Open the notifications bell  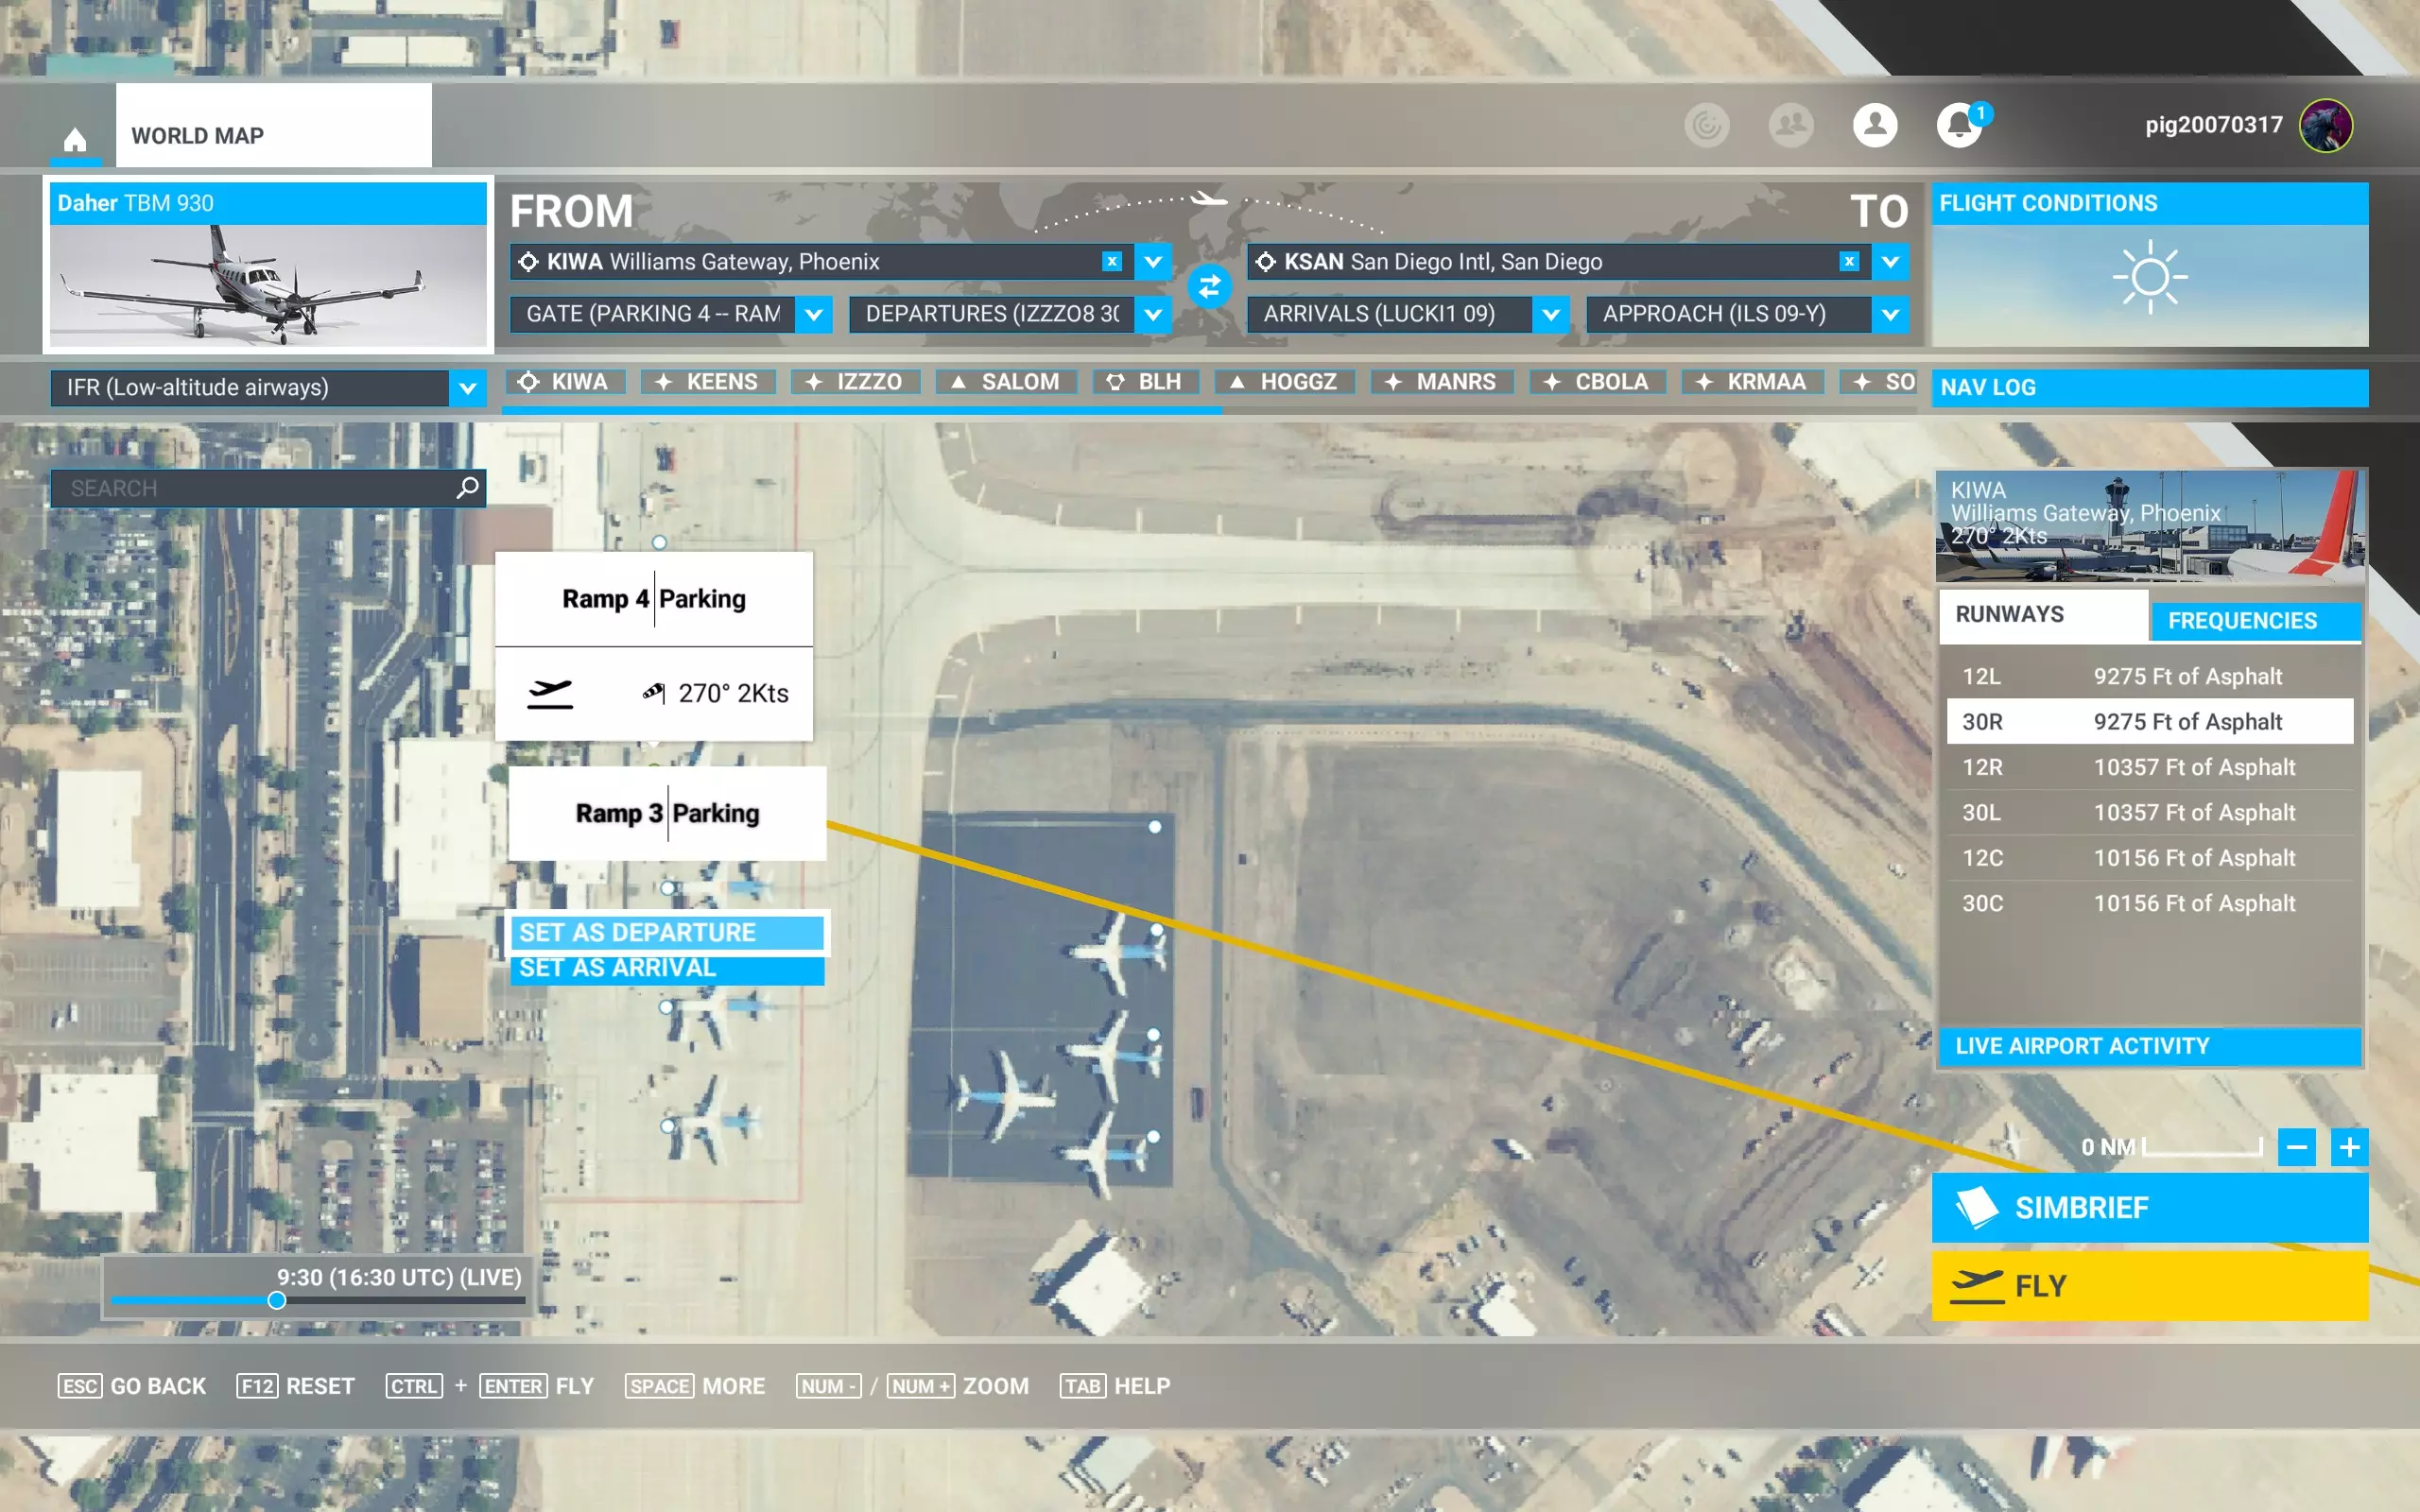[x=1959, y=126]
